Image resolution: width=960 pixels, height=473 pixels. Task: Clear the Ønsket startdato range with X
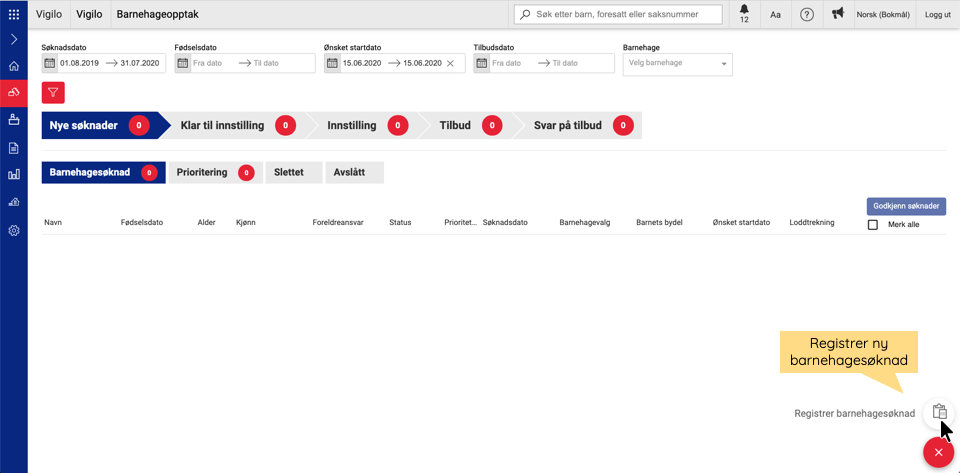coord(450,63)
